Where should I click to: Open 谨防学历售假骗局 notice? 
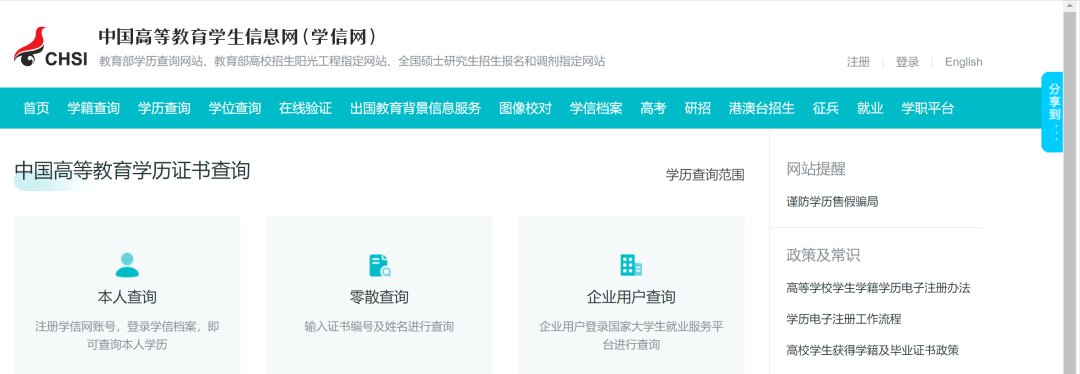click(x=832, y=202)
